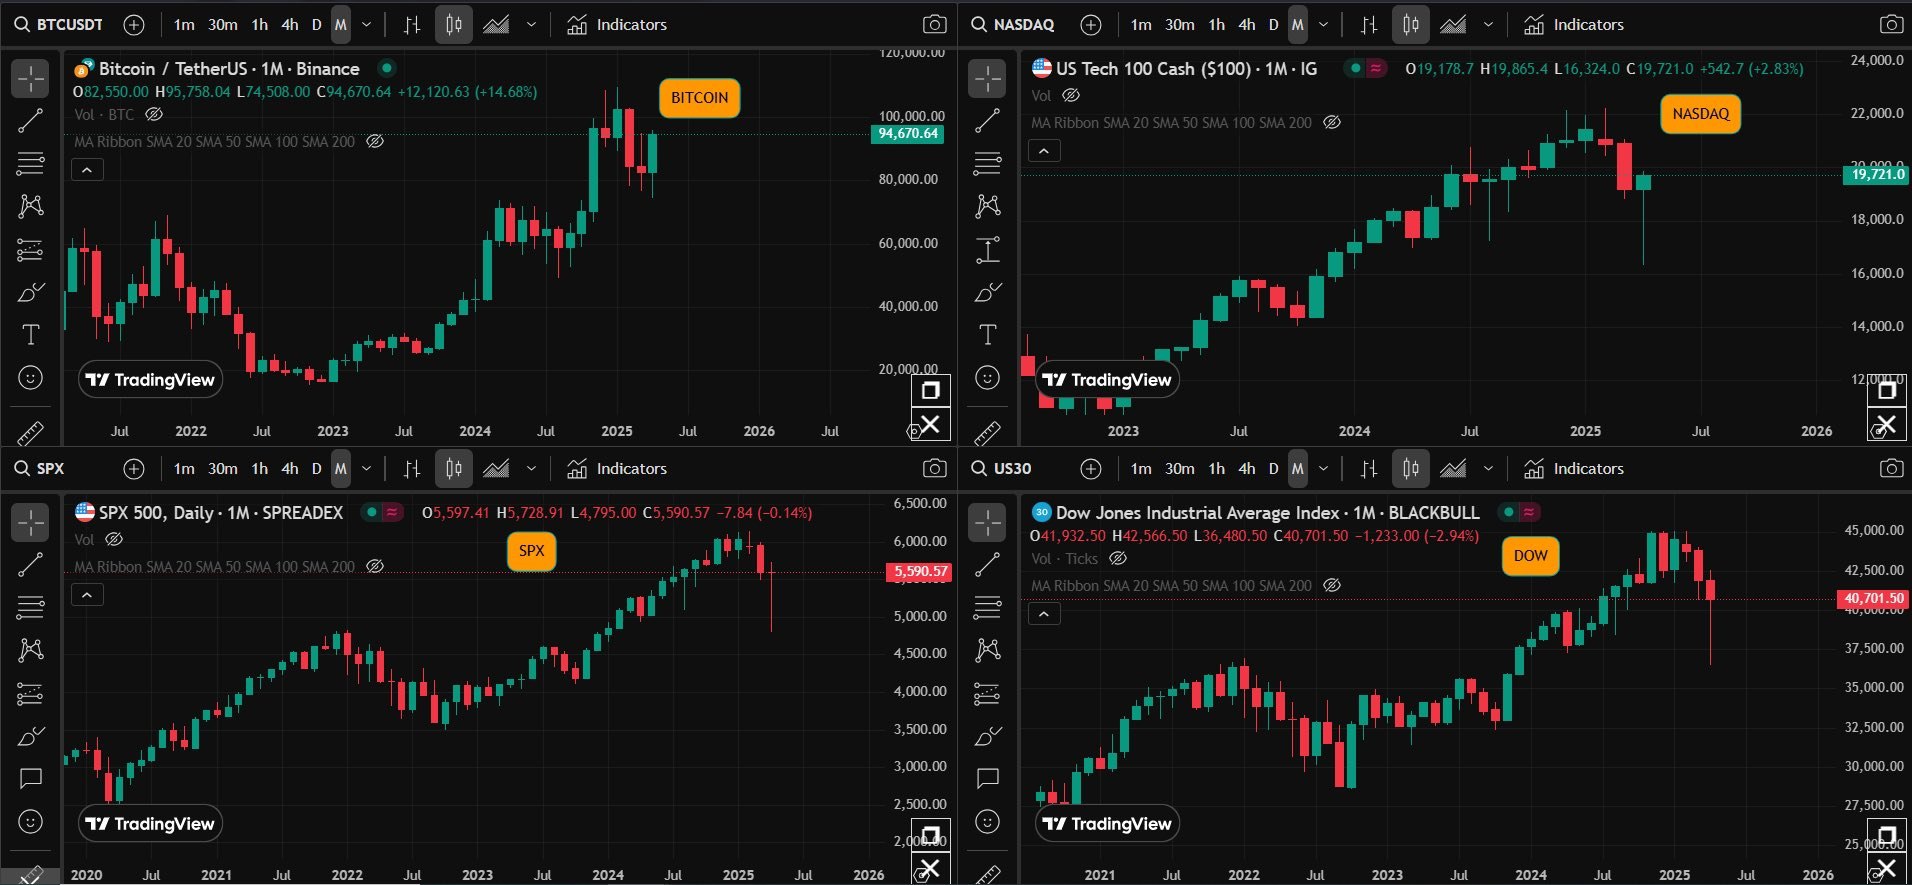This screenshot has height=885, width=1912.
Task: Select brush tool in Dow Jones chart toolbar
Action: pyautogui.click(x=988, y=736)
